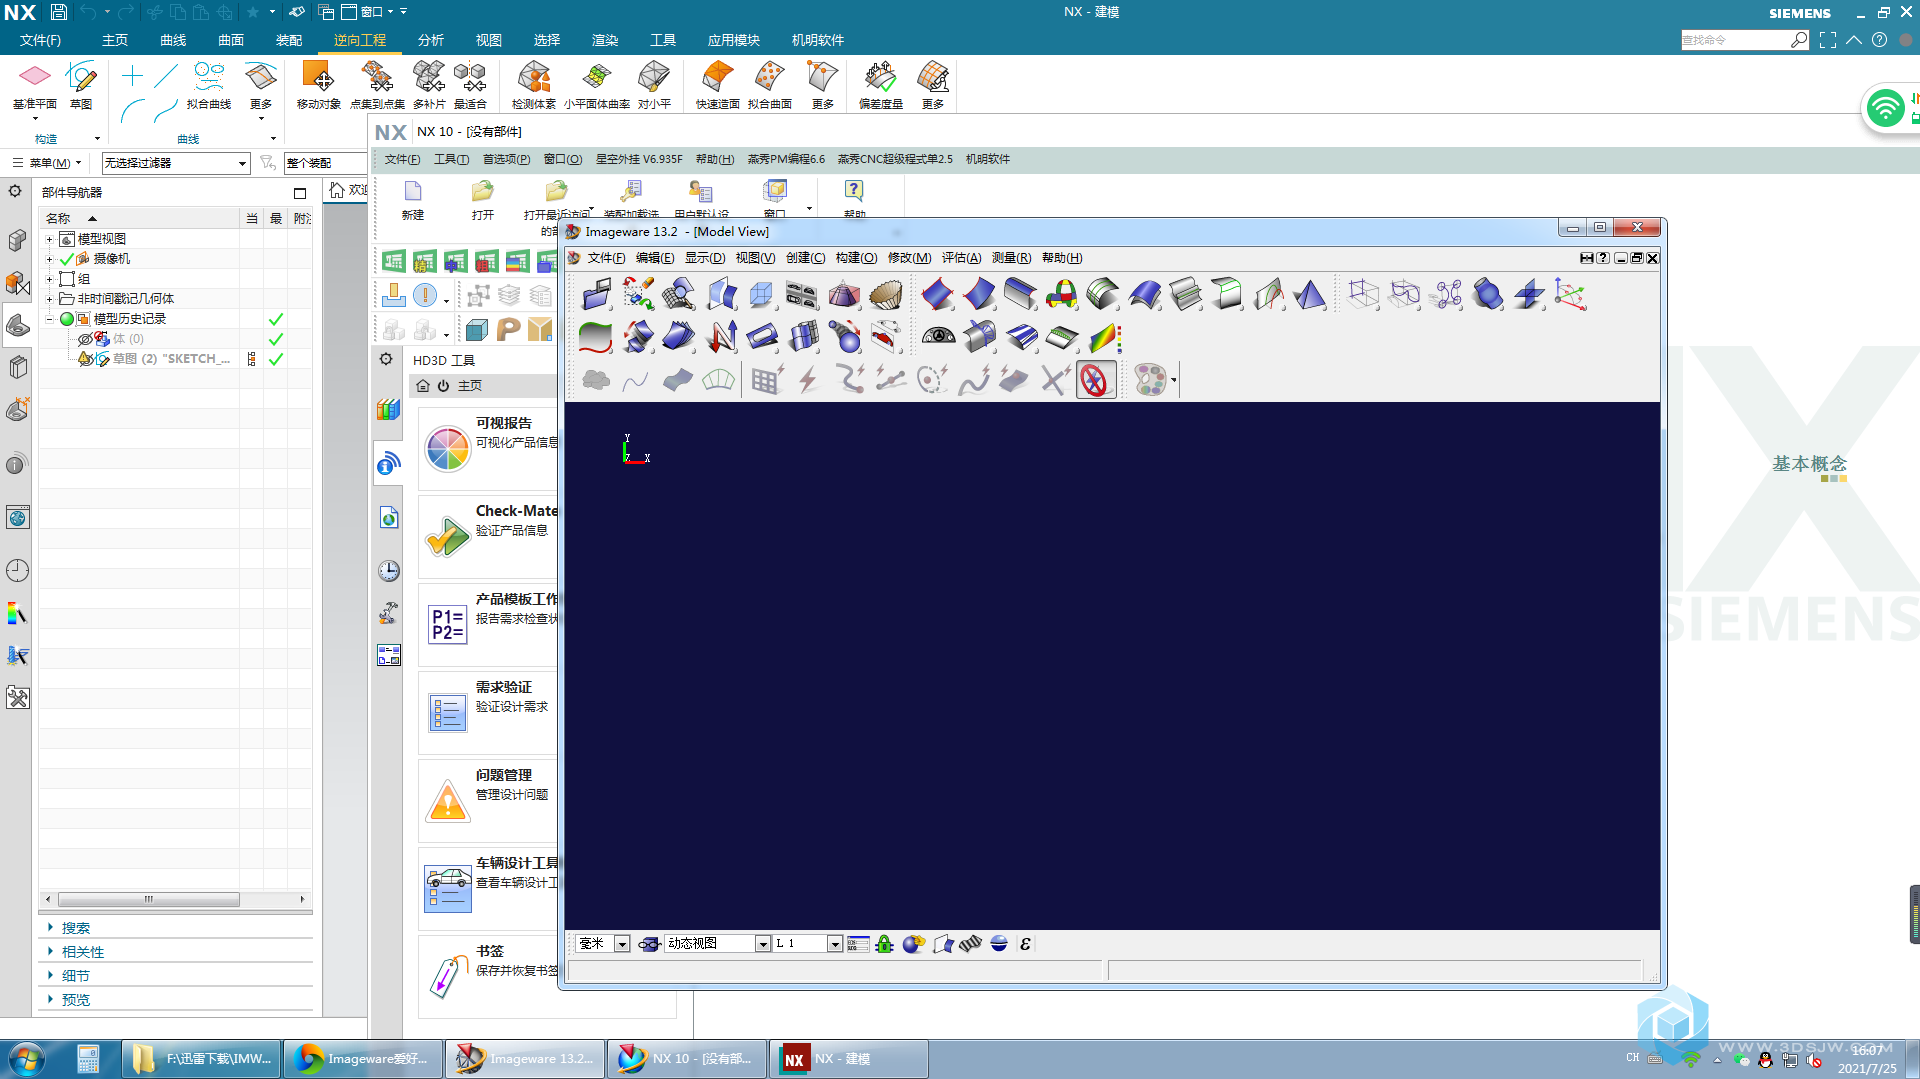Switch to the 逆向工程 ribbon tab
The height and width of the screenshot is (1079, 1920).
[360, 40]
